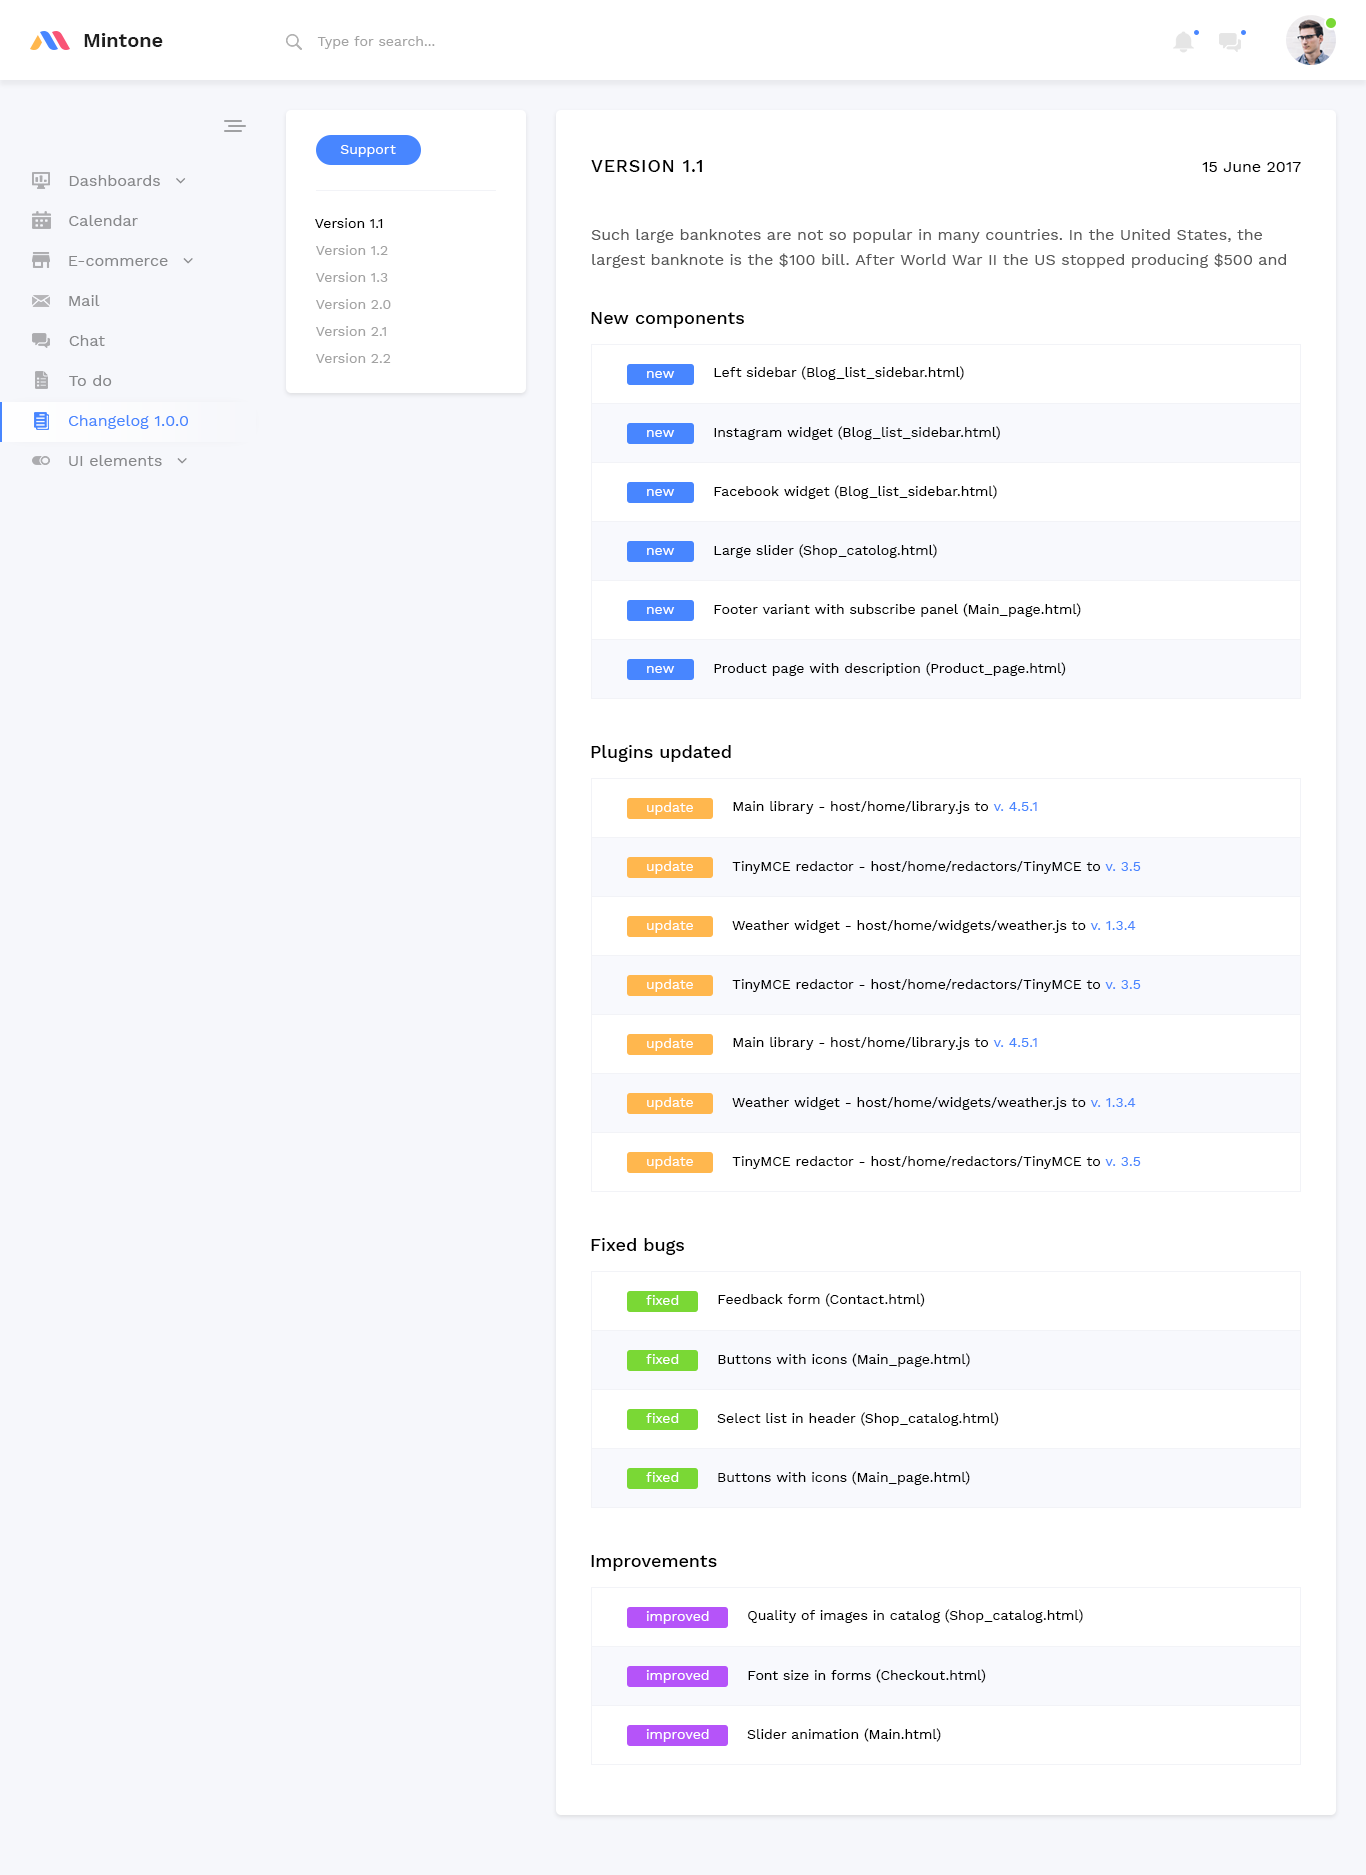Click the notifications bell icon

(1184, 42)
